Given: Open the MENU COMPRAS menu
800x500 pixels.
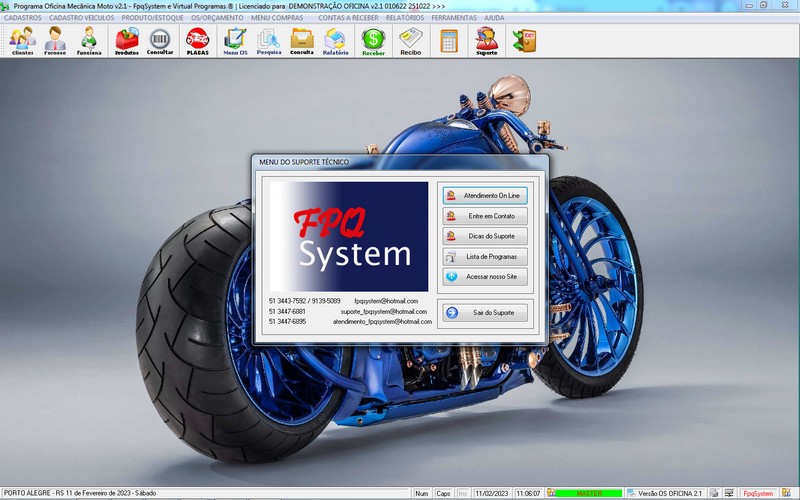Looking at the screenshot, I should coord(277,18).
